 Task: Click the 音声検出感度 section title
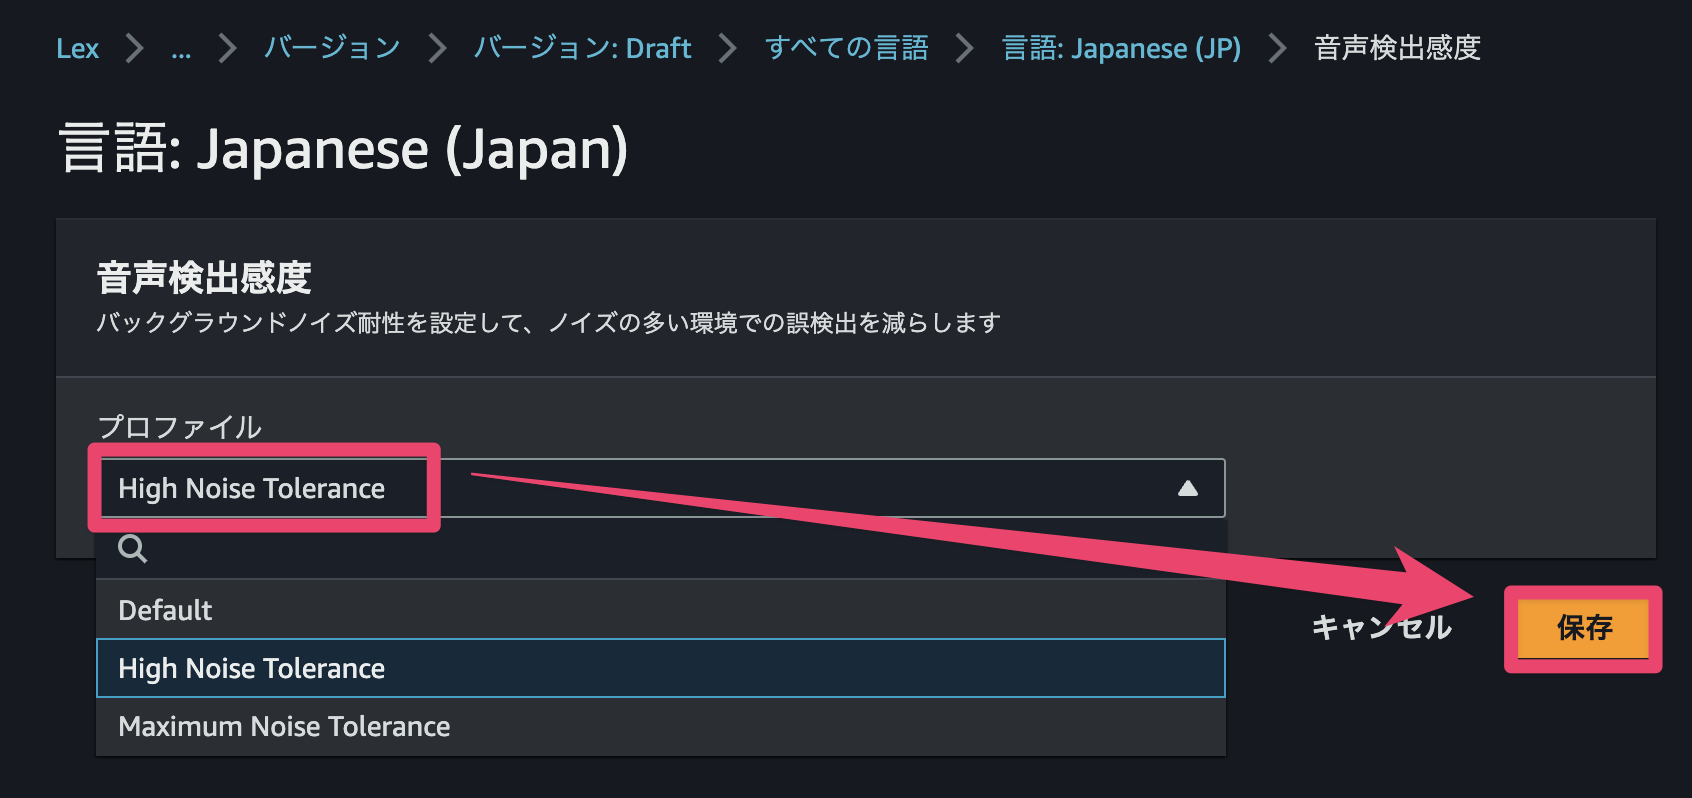coord(204,278)
